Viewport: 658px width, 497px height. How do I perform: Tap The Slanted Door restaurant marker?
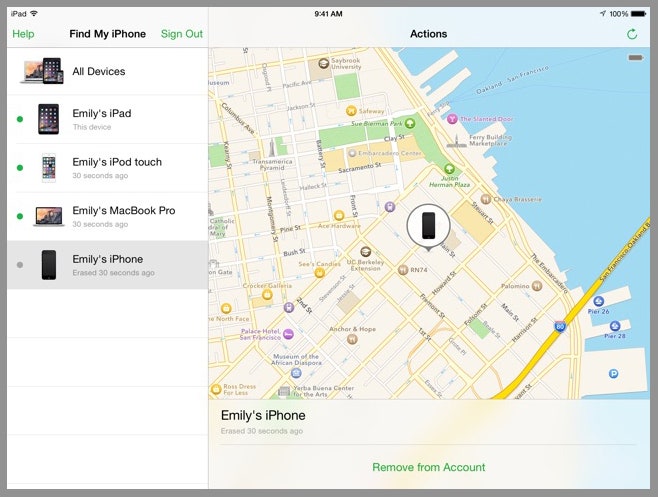click(x=452, y=119)
